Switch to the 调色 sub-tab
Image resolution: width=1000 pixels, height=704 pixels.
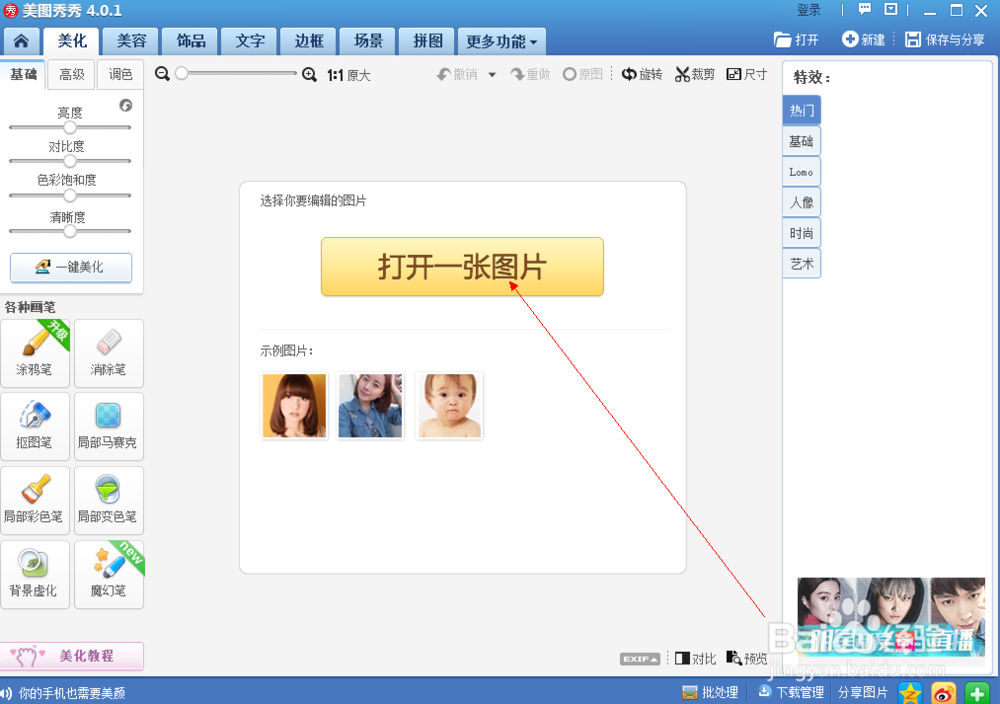pos(120,74)
